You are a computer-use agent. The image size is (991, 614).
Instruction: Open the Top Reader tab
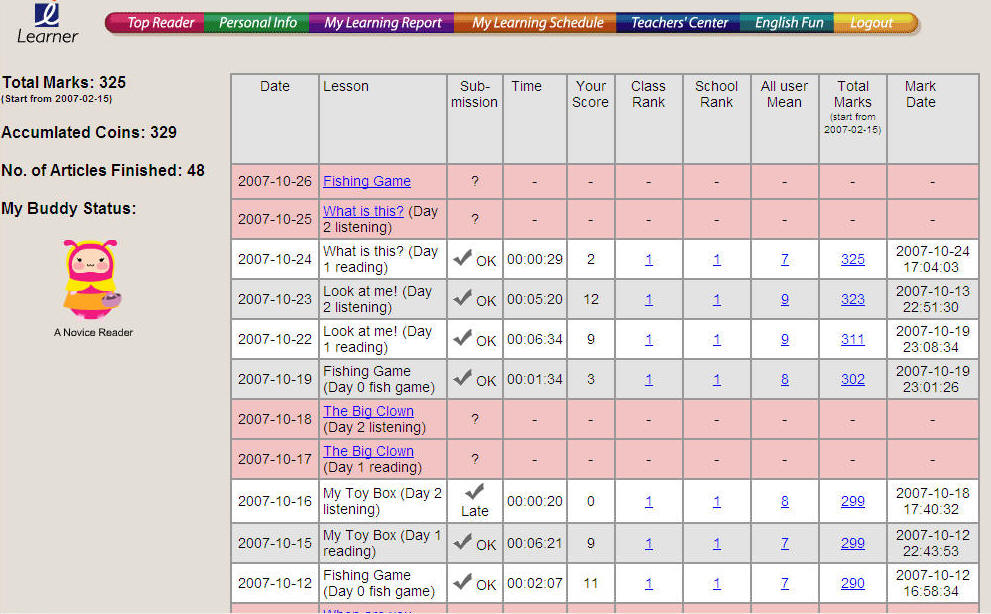[x=160, y=23]
